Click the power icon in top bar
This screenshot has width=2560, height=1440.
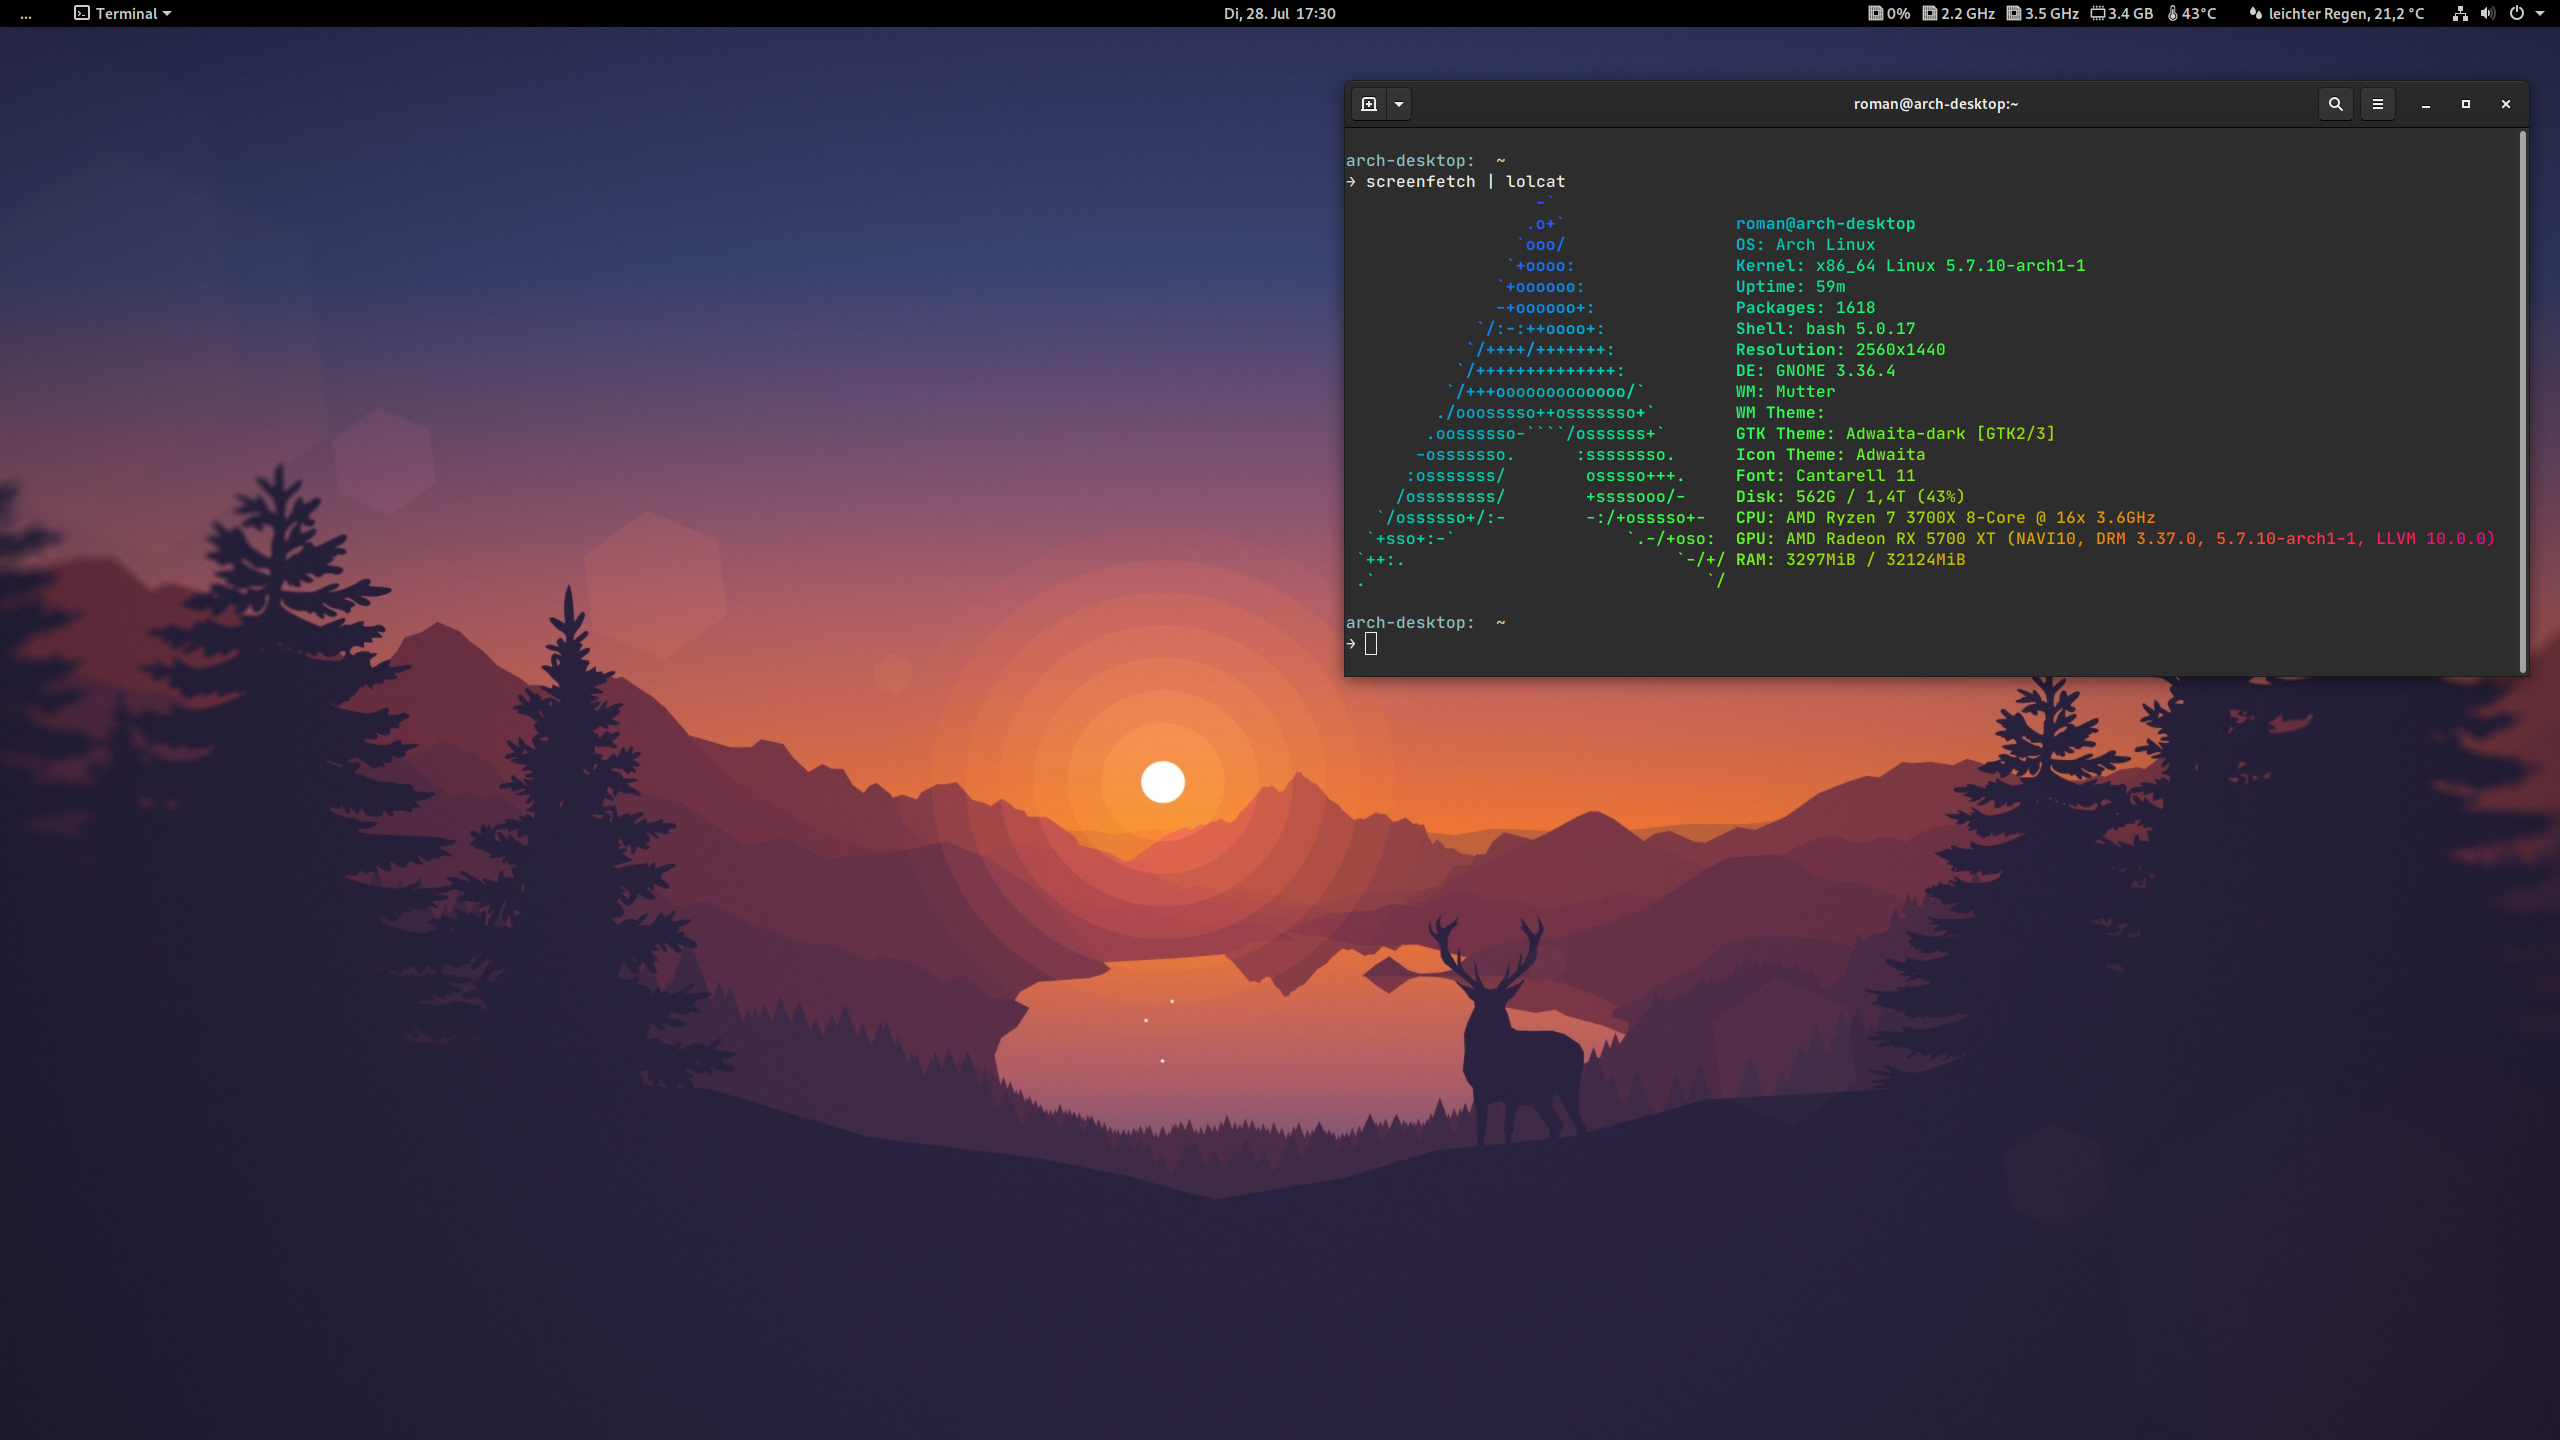pos(2516,13)
